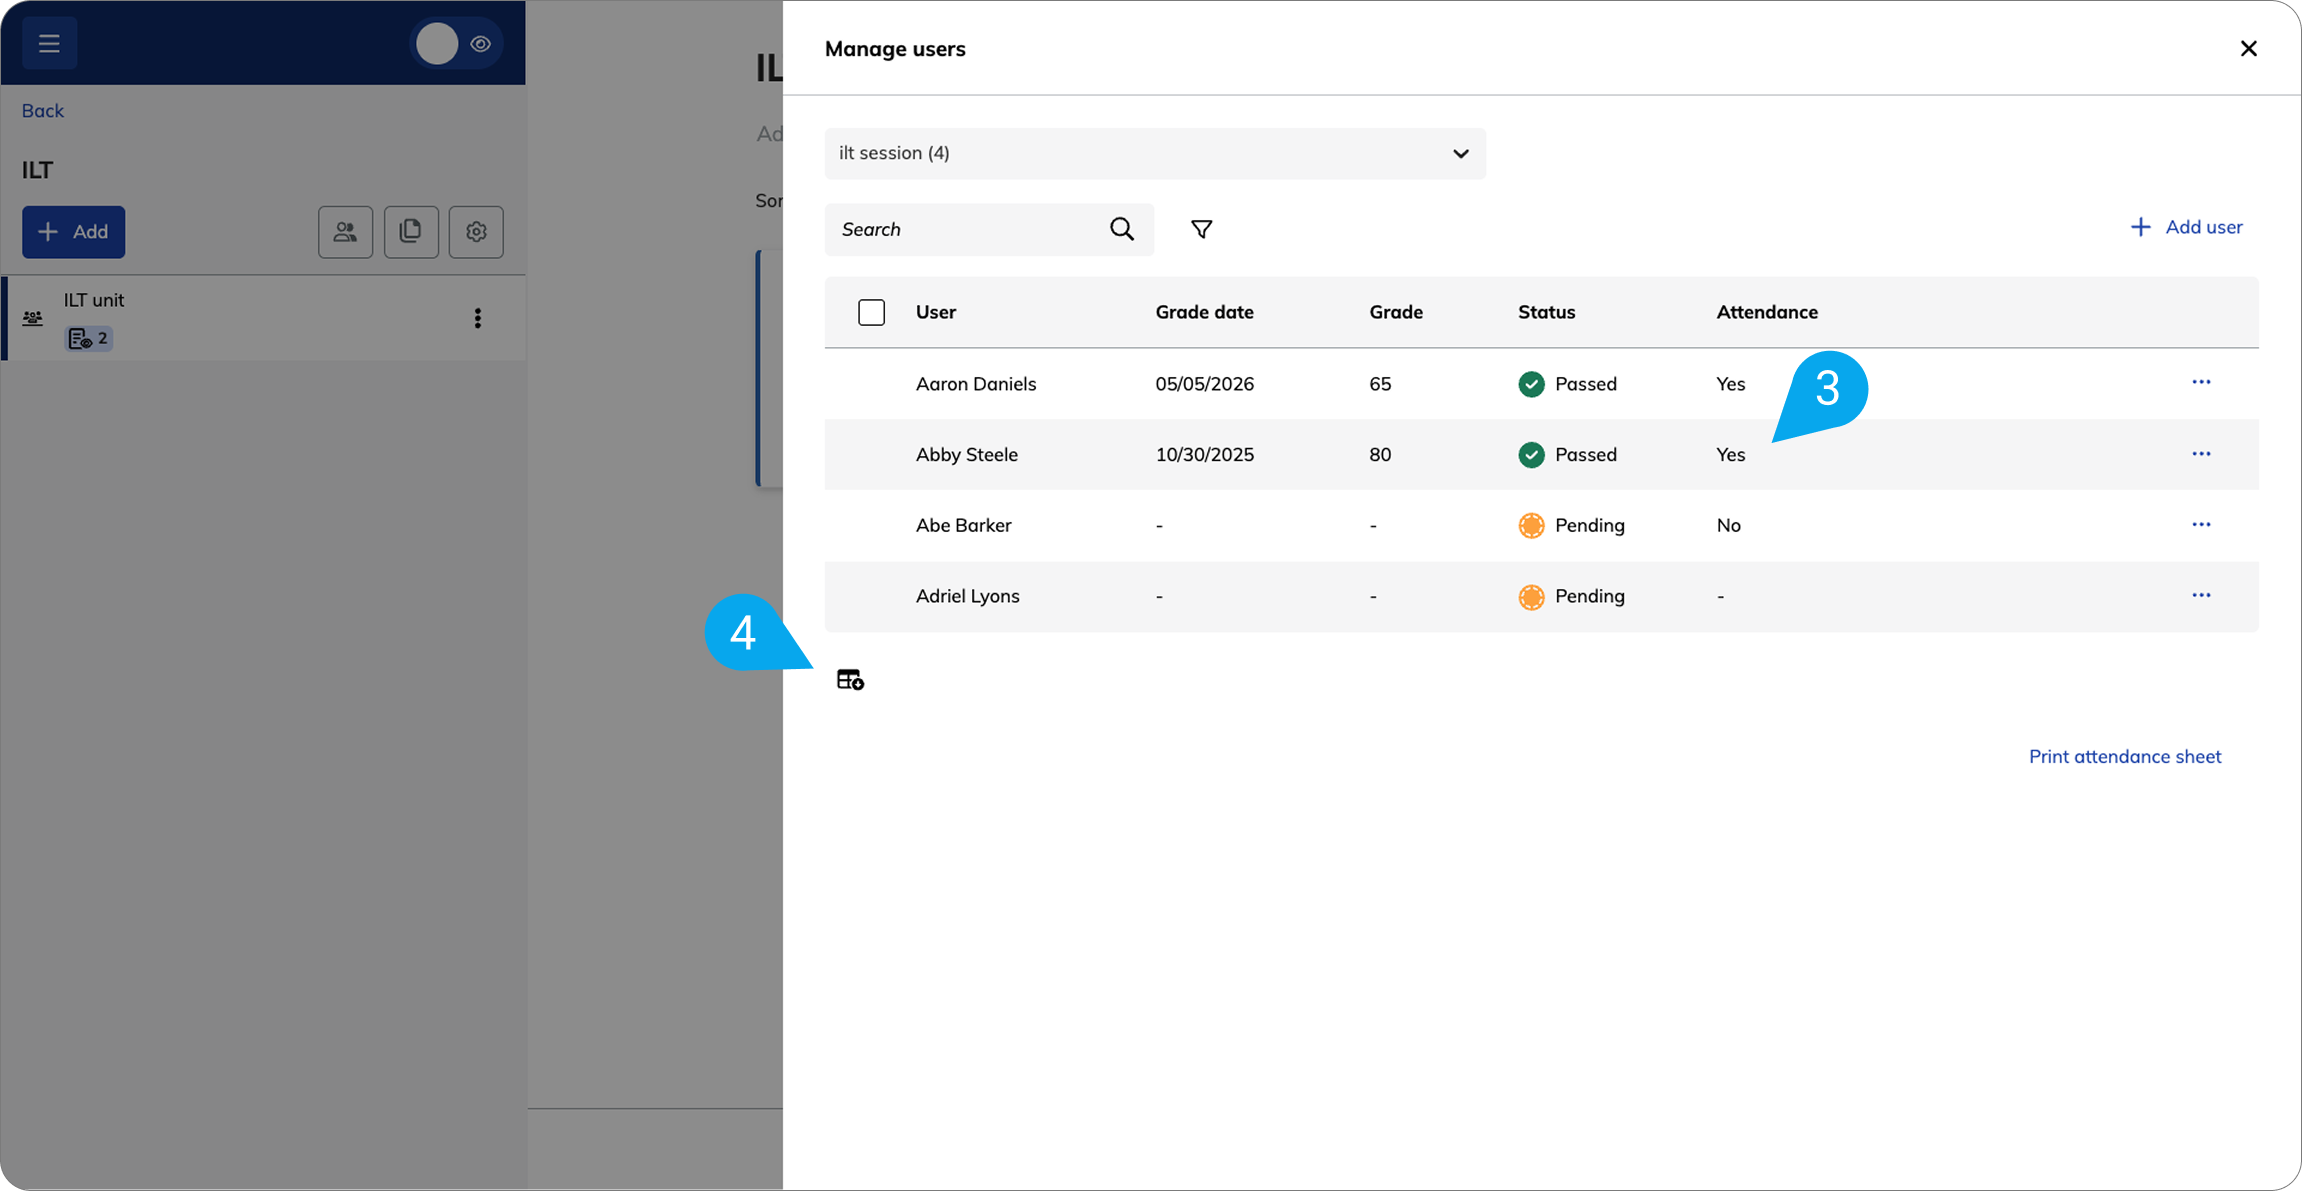Tick the select-all users checkbox
The image size is (2302, 1191).
coord(872,312)
